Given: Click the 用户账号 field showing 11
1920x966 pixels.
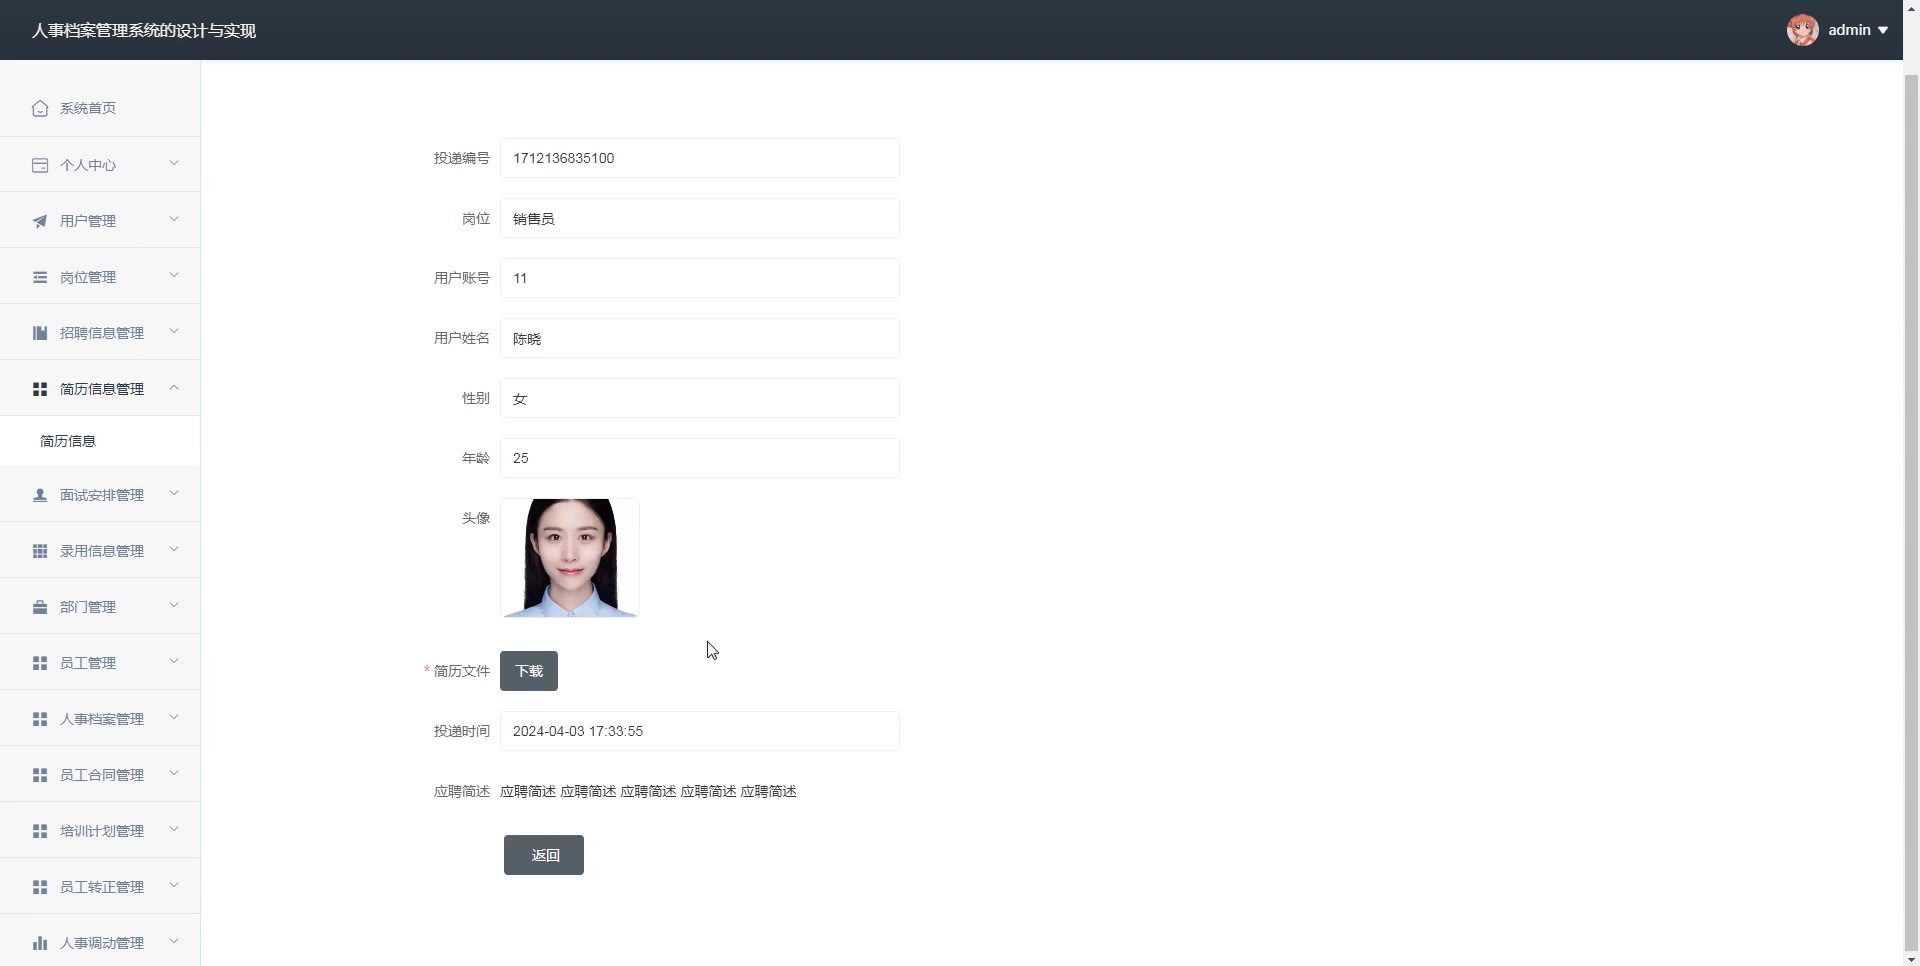Looking at the screenshot, I should tap(700, 278).
